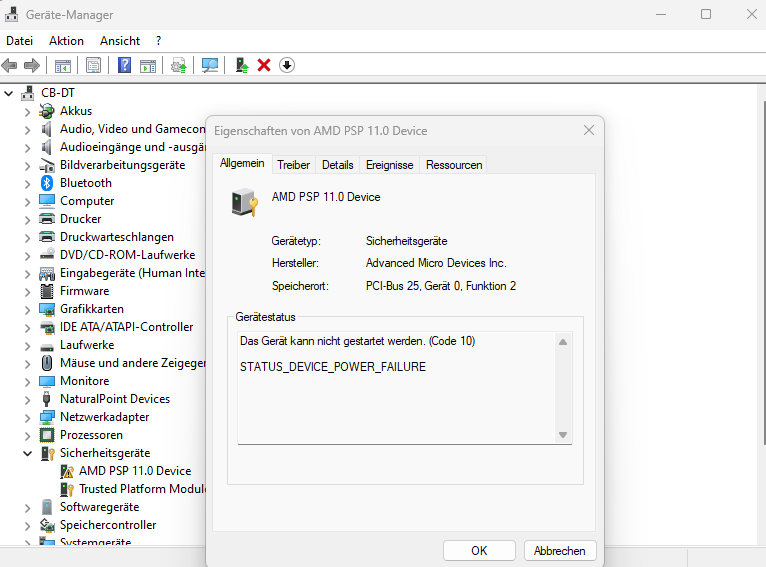Click the Netzwerkadapter icon
Viewport: 766px width, 567px height.
[47, 417]
